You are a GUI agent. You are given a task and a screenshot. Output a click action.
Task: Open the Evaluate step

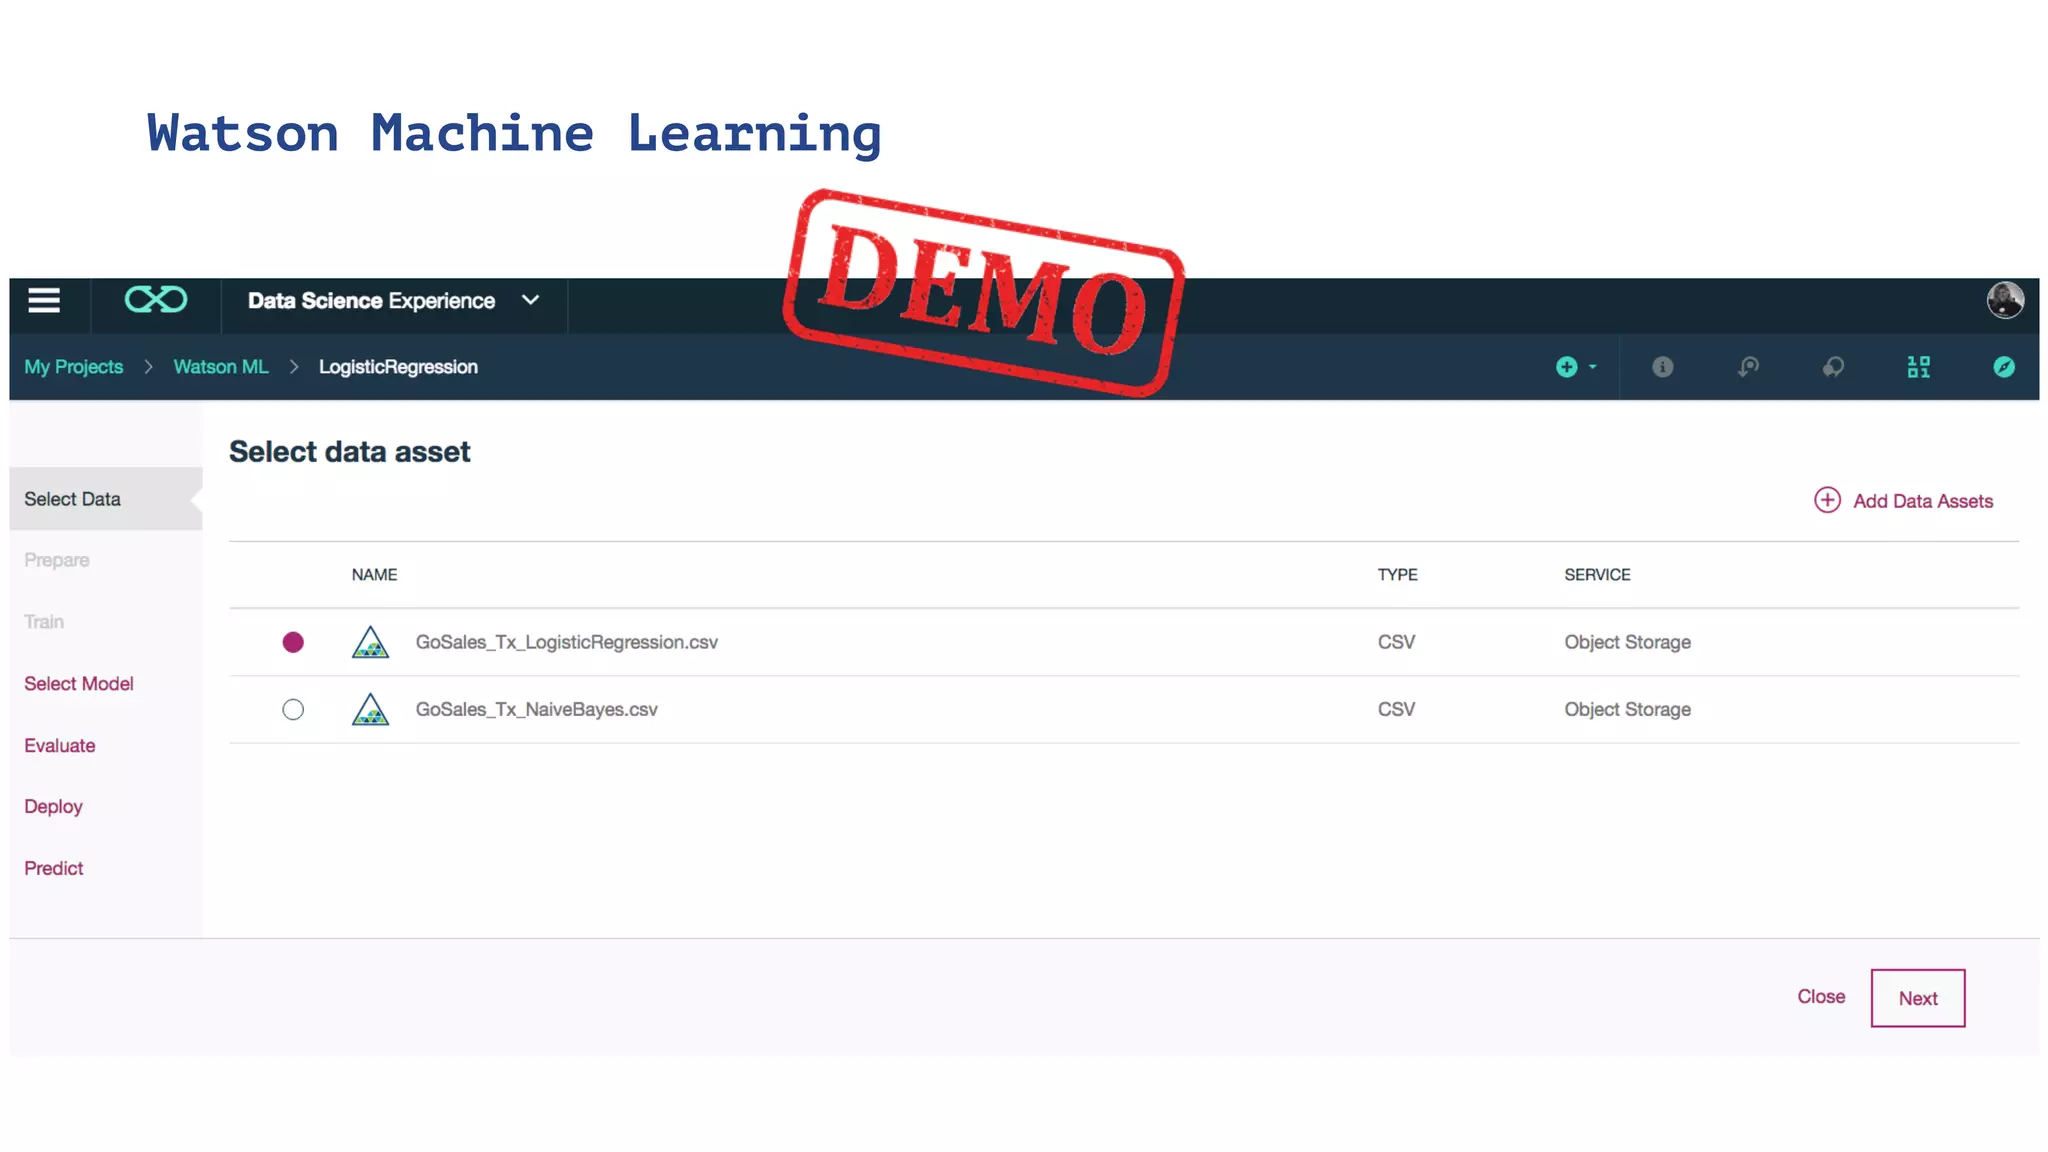(x=60, y=746)
